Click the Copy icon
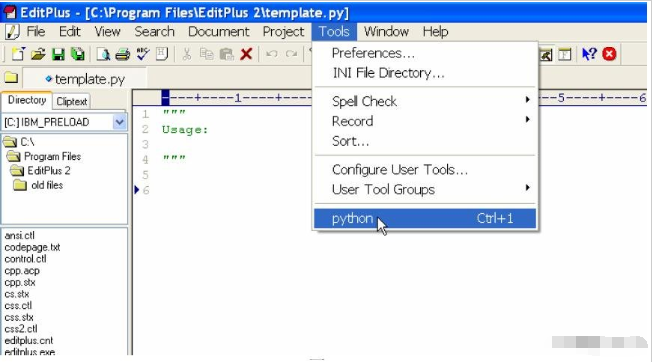This screenshot has height=362, width=652. pos(206,54)
